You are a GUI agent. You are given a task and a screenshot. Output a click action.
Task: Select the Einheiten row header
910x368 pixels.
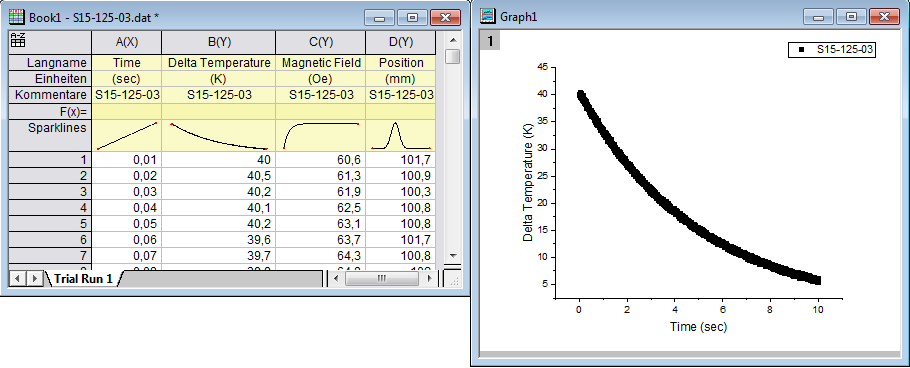tap(50, 78)
